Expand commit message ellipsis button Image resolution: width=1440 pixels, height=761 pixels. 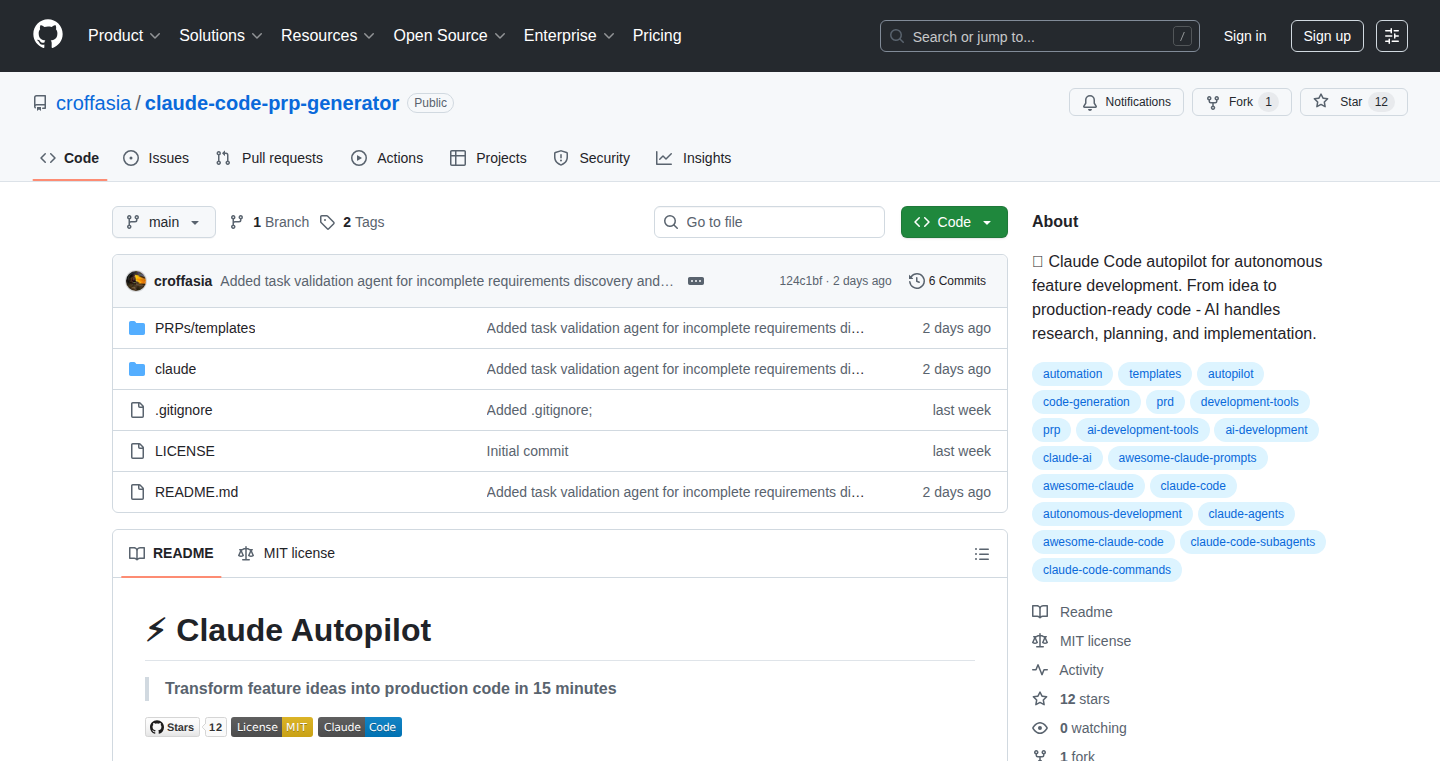(x=696, y=281)
